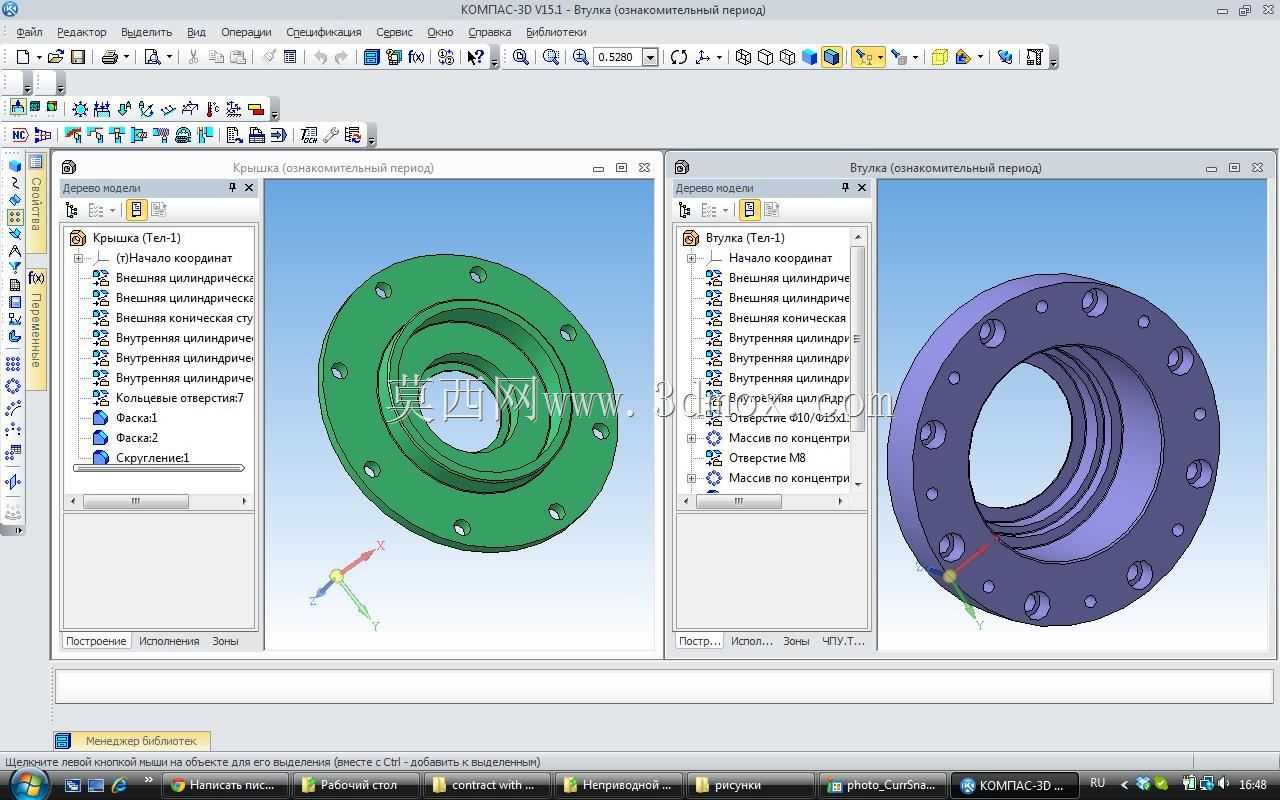Open the Рабочий стол taskbar button
This screenshot has width=1280, height=800.
pos(357,785)
